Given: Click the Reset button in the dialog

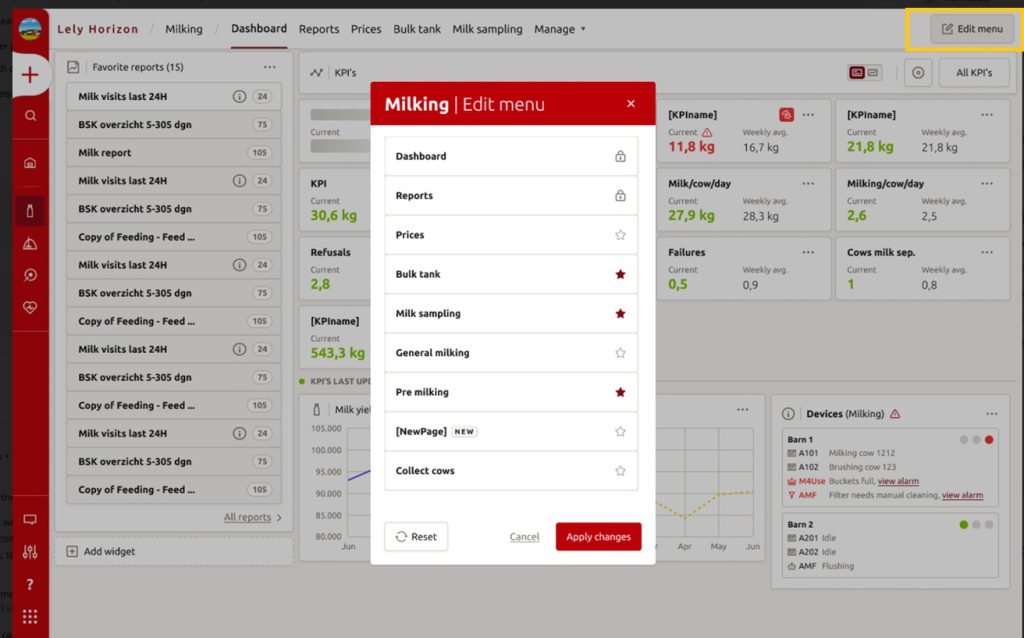Looking at the screenshot, I should point(416,537).
